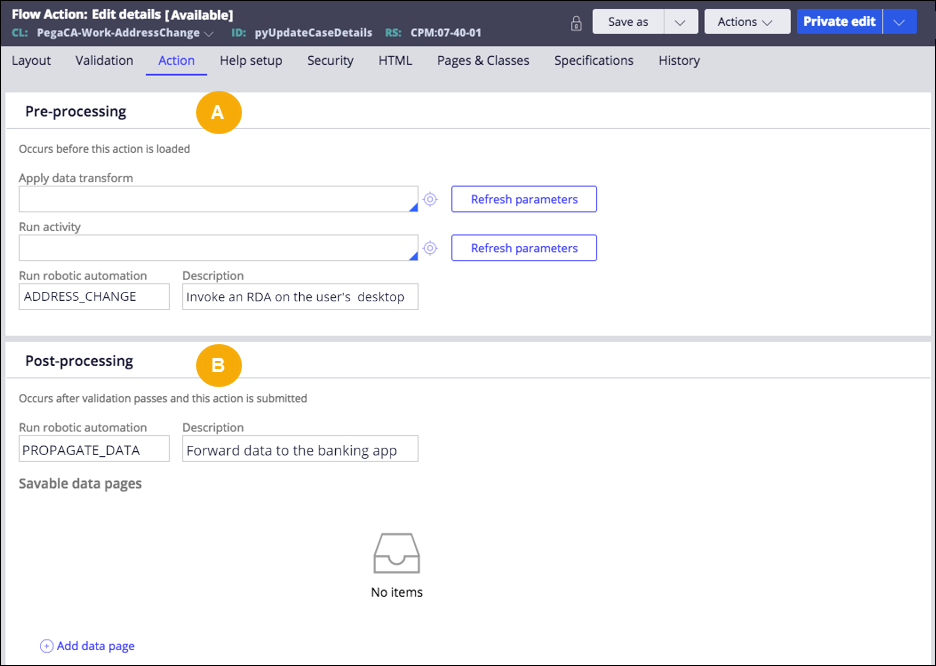The image size is (936, 666).
Task: Click the PROPAGATE_DATA robotic automation field
Action: (x=94, y=449)
